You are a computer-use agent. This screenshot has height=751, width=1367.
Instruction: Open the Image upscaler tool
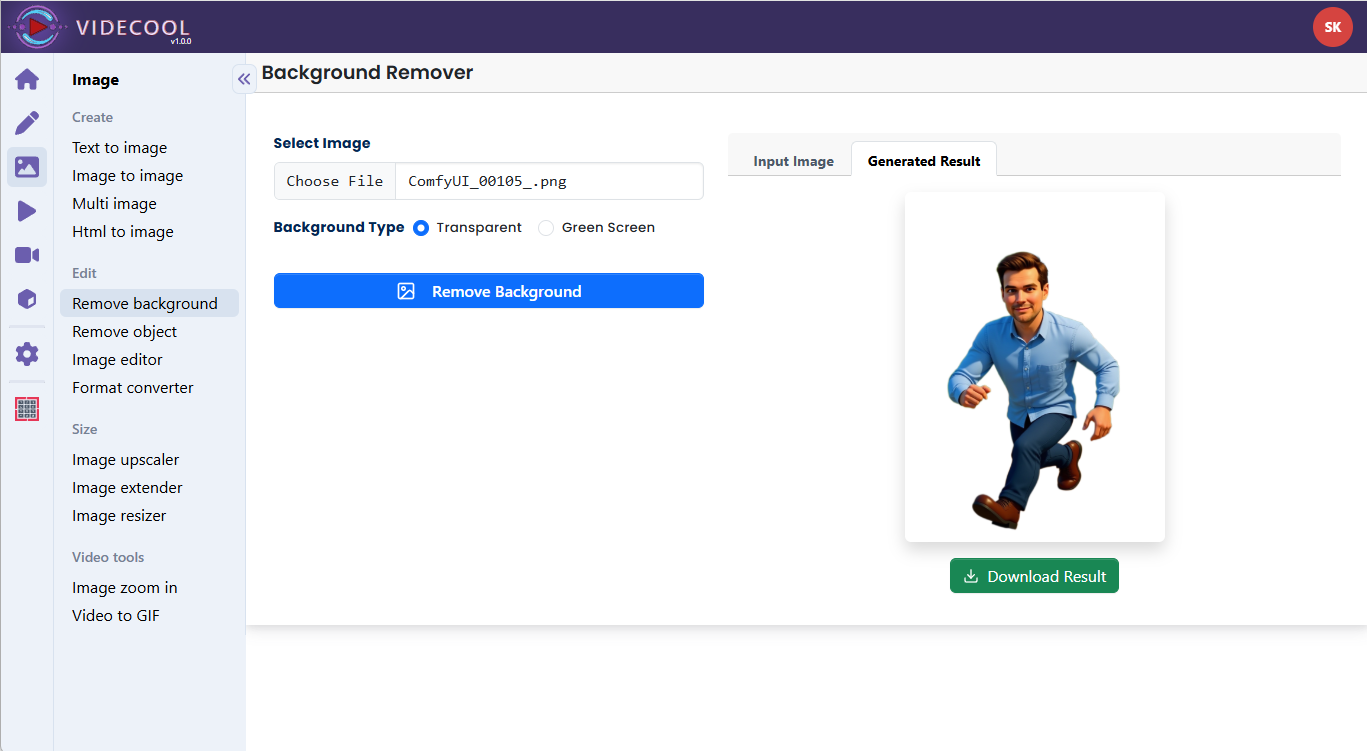[x=125, y=460]
